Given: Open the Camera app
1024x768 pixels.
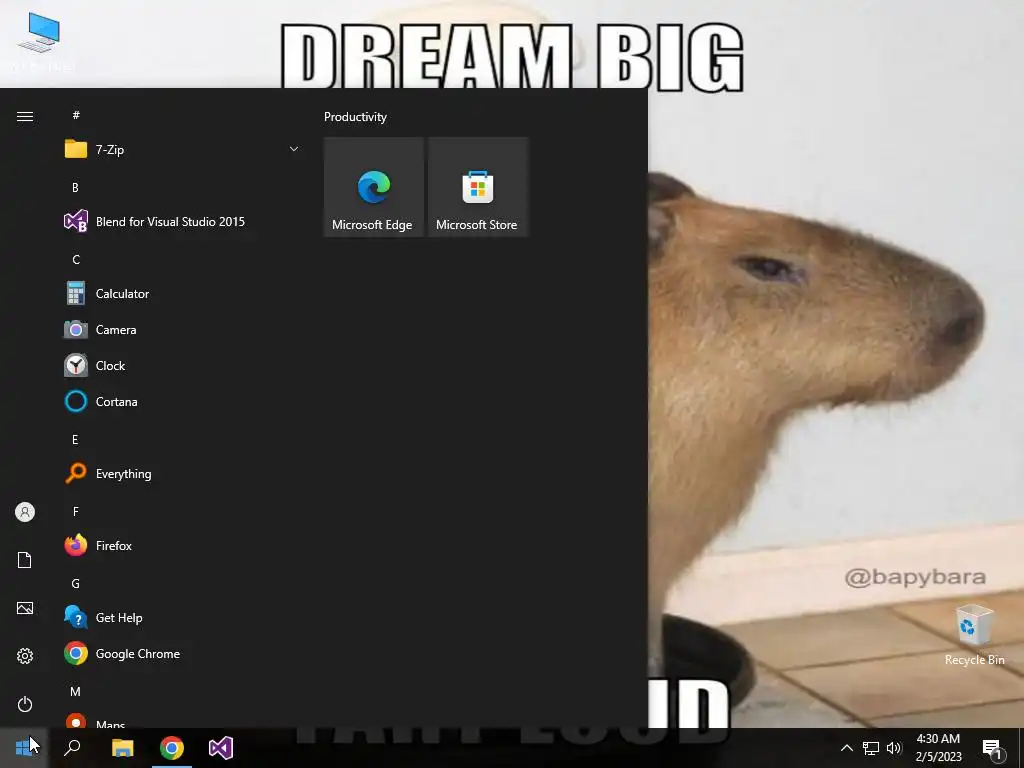Looking at the screenshot, I should (x=181, y=330).
